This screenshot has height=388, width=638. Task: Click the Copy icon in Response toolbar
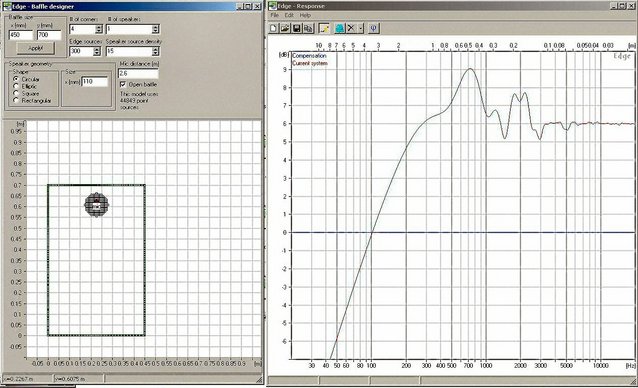tap(308, 28)
